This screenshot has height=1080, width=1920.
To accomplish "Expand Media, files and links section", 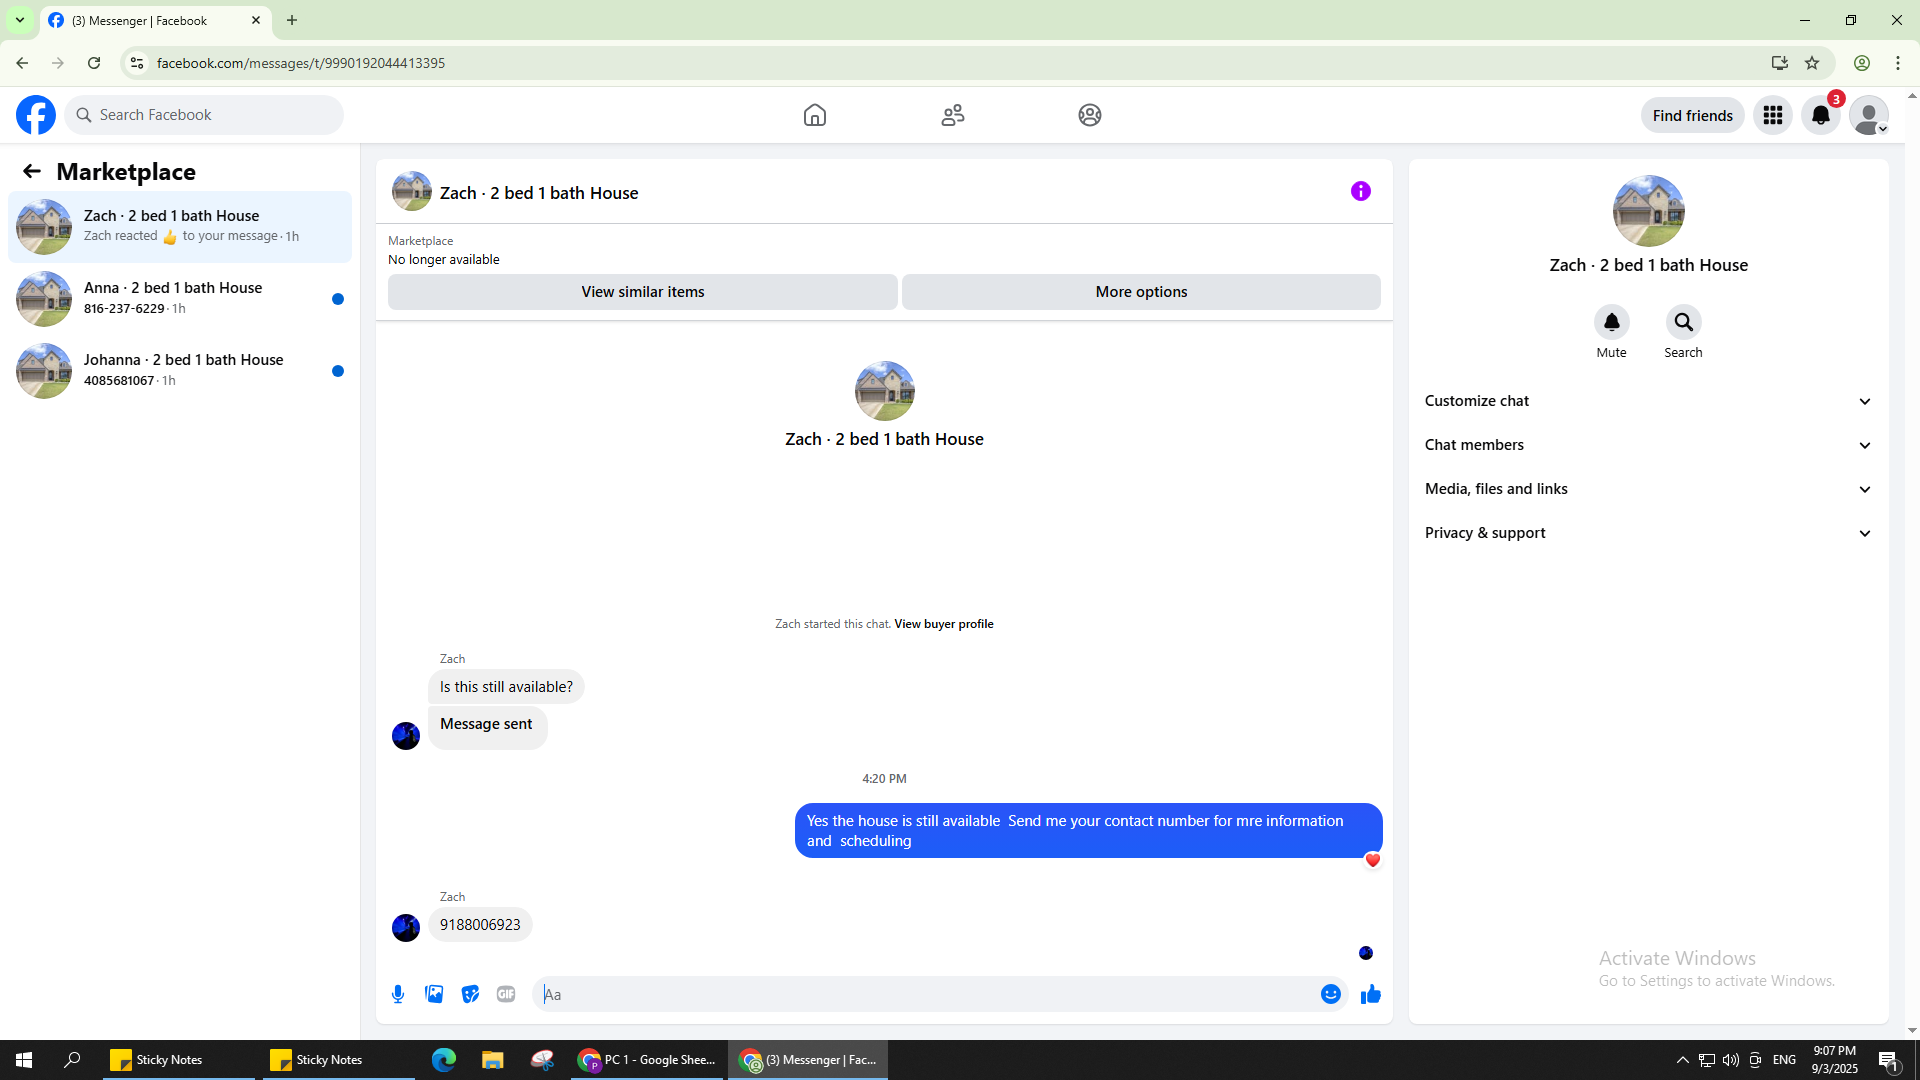I will (x=1649, y=489).
